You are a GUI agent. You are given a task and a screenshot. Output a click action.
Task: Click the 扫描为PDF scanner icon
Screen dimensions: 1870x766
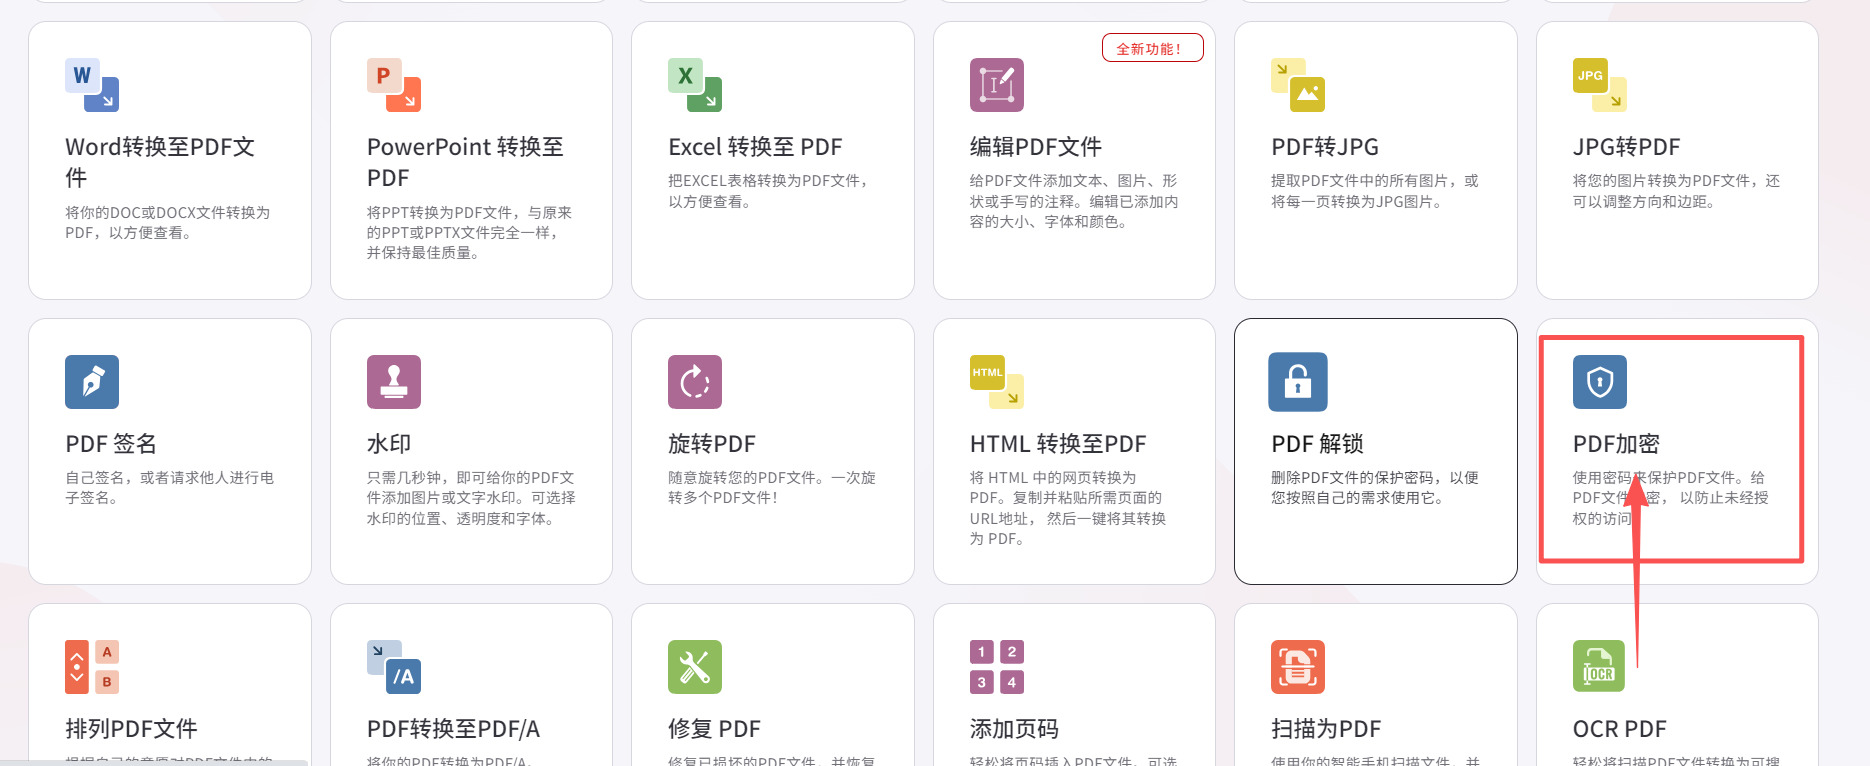coord(1298,667)
